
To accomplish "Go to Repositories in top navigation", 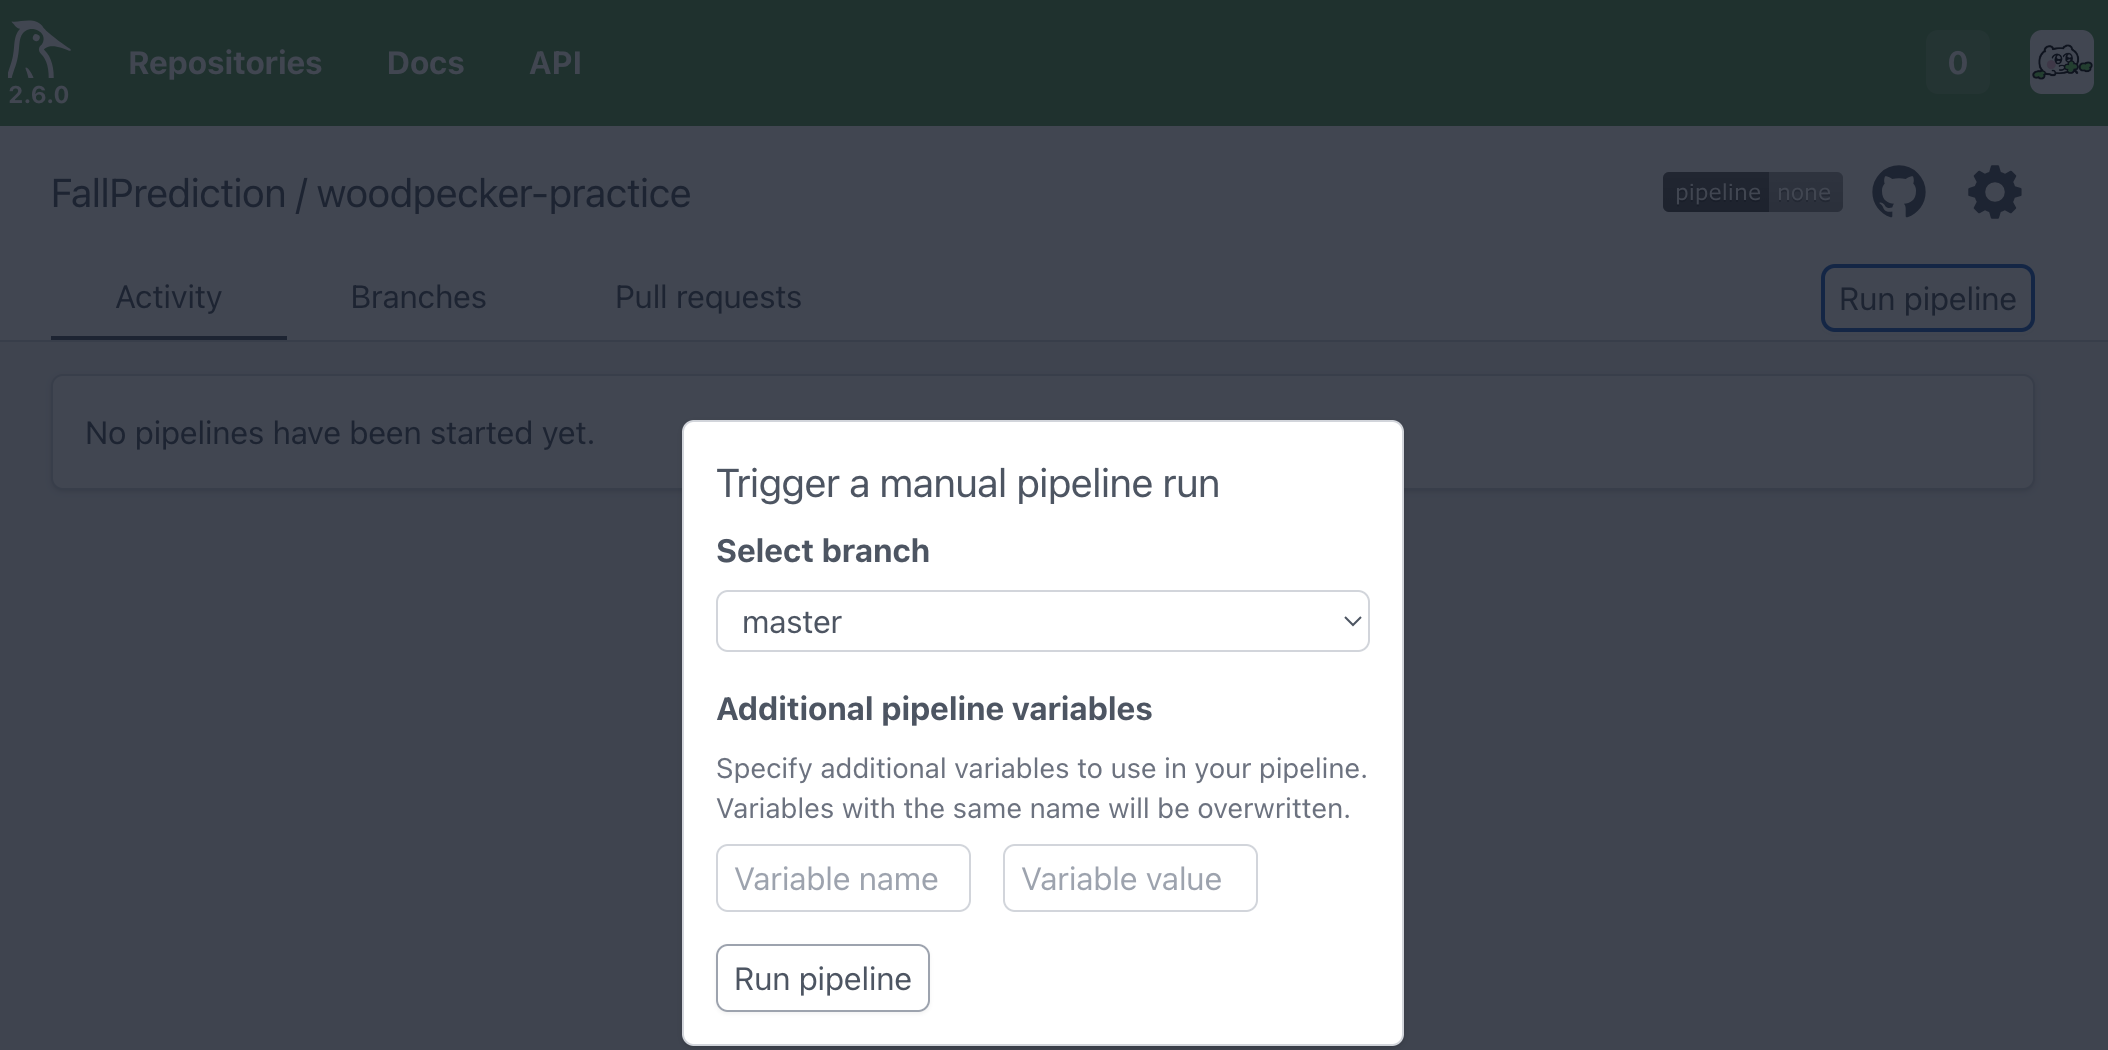I will [x=225, y=63].
